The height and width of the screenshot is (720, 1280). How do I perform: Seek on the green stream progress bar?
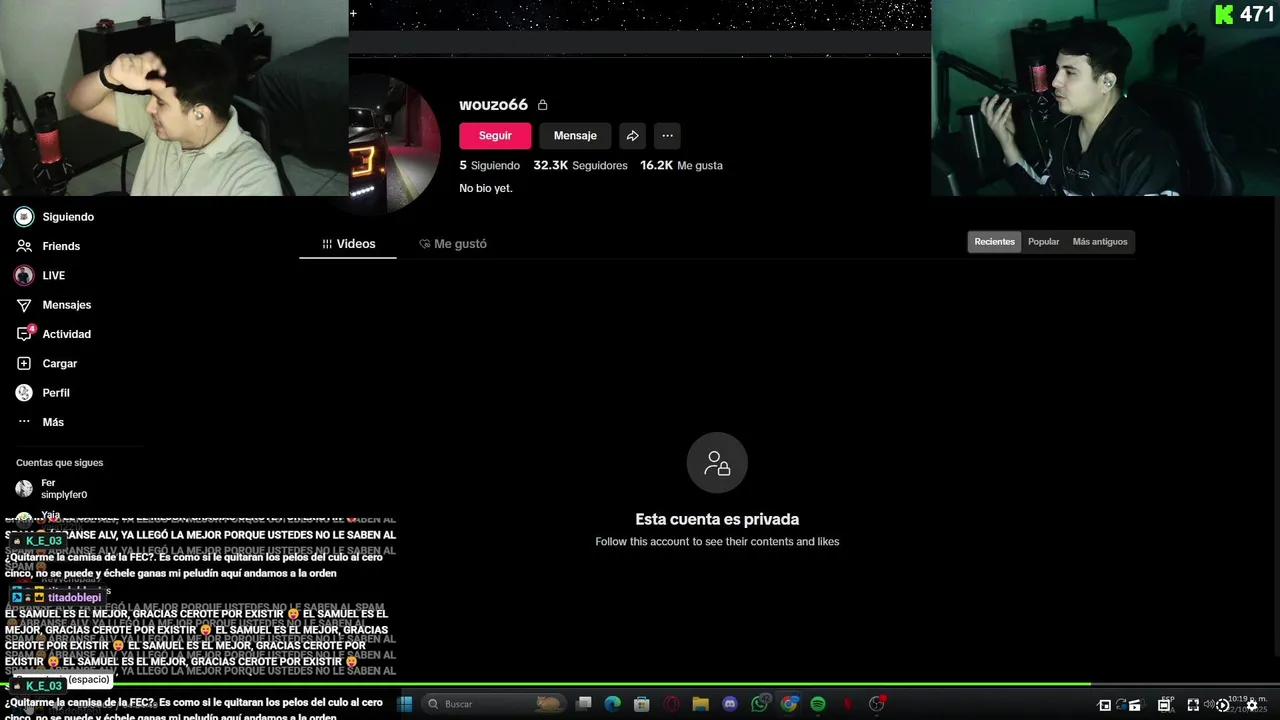(x=640, y=684)
